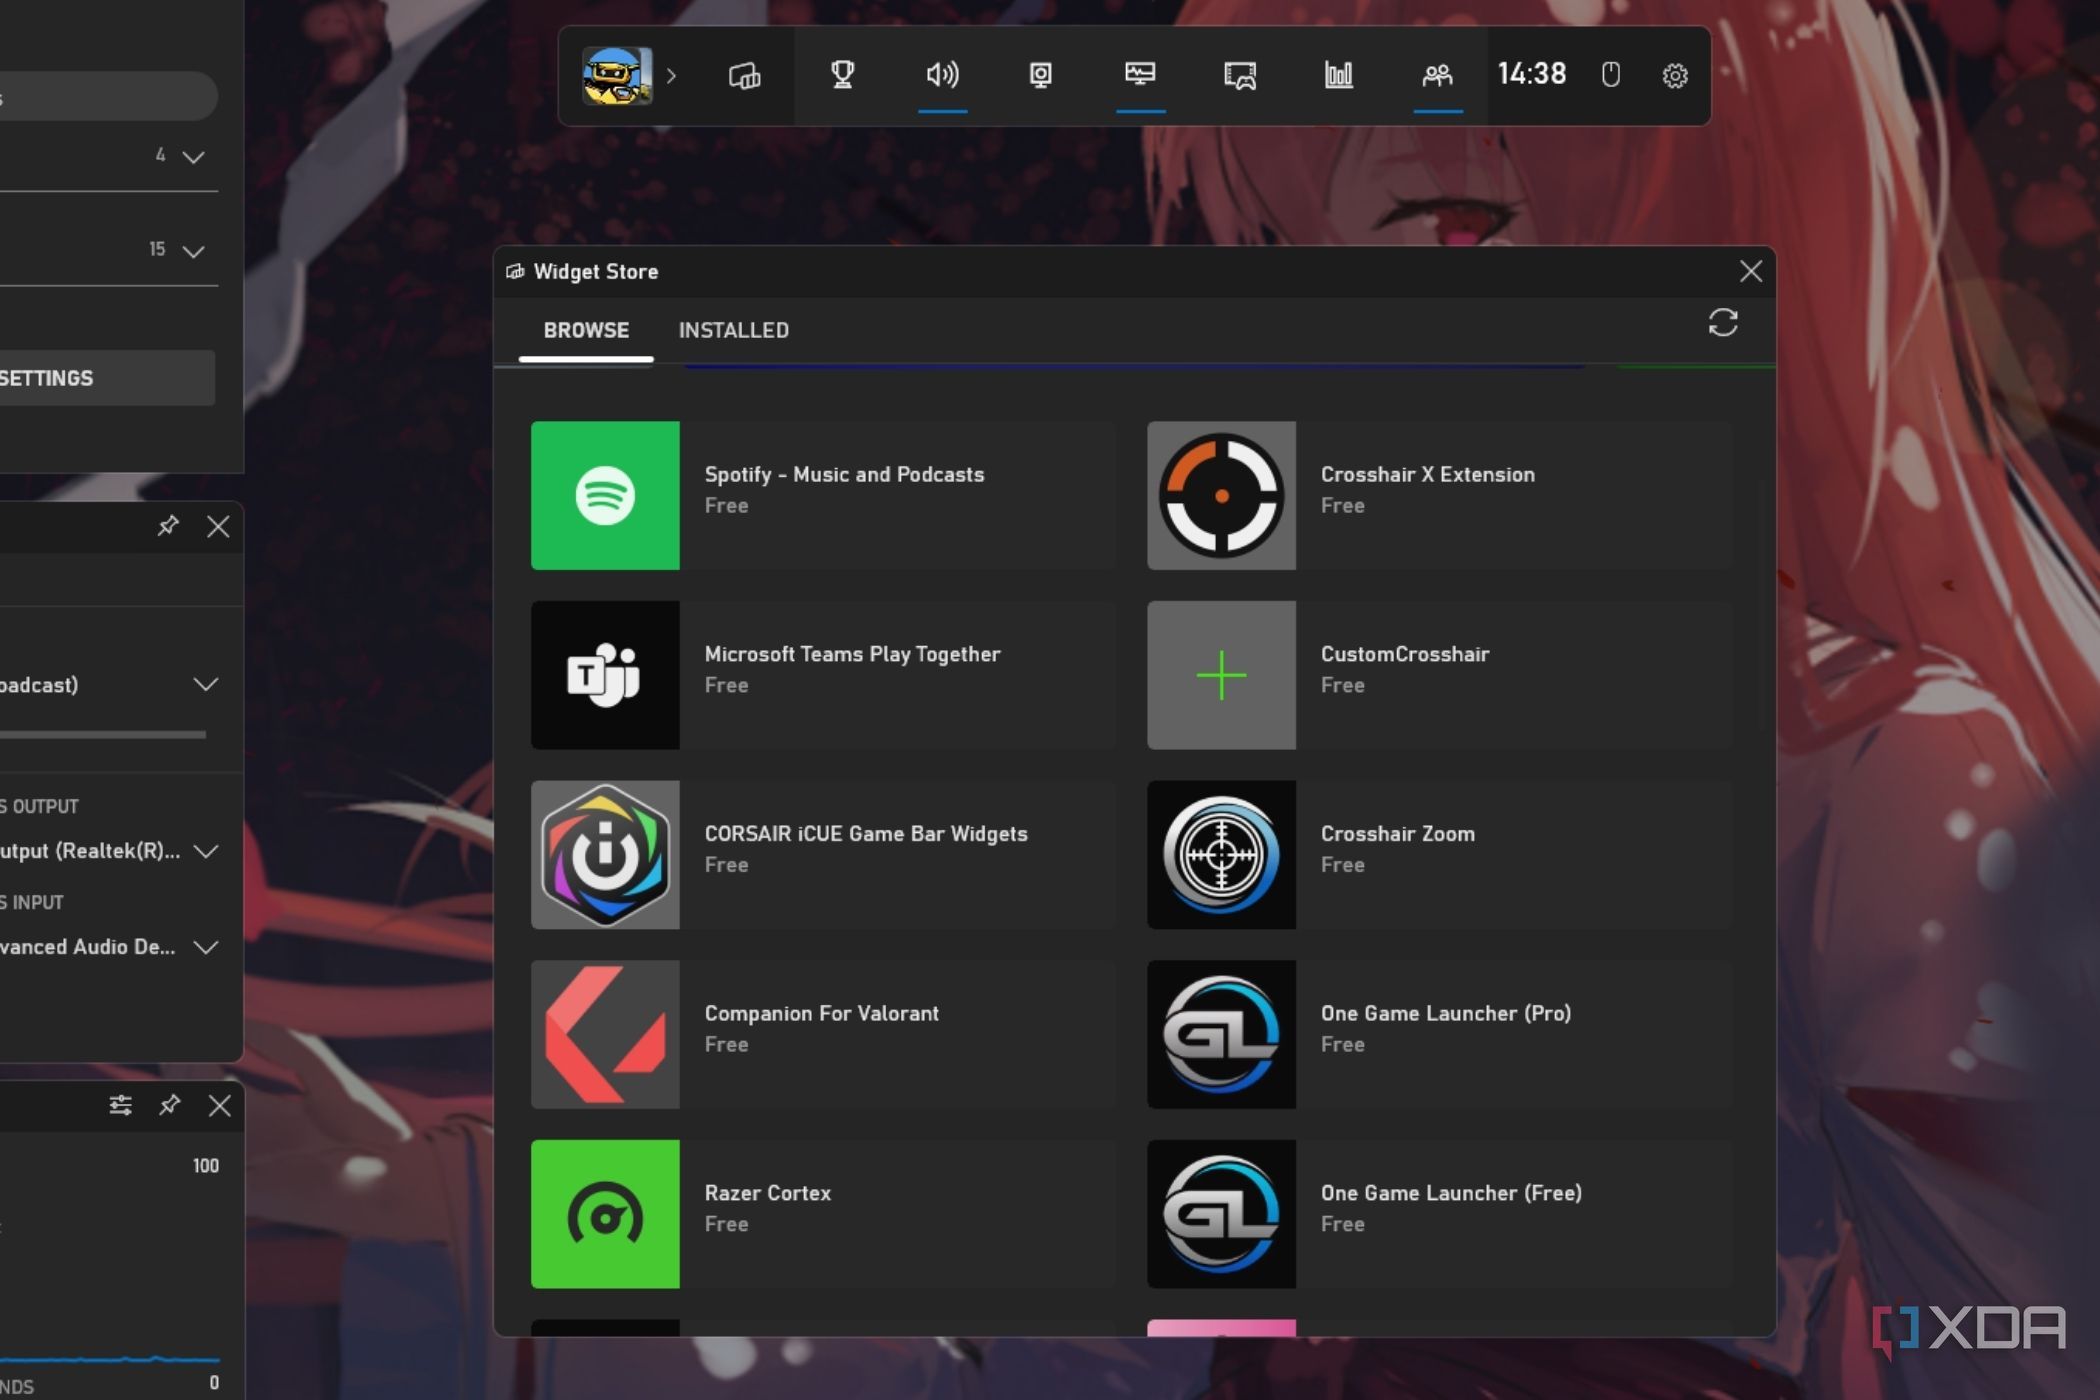Open the widget menu icon in Game Bar
This screenshot has height=1400, width=2100.
(x=744, y=75)
